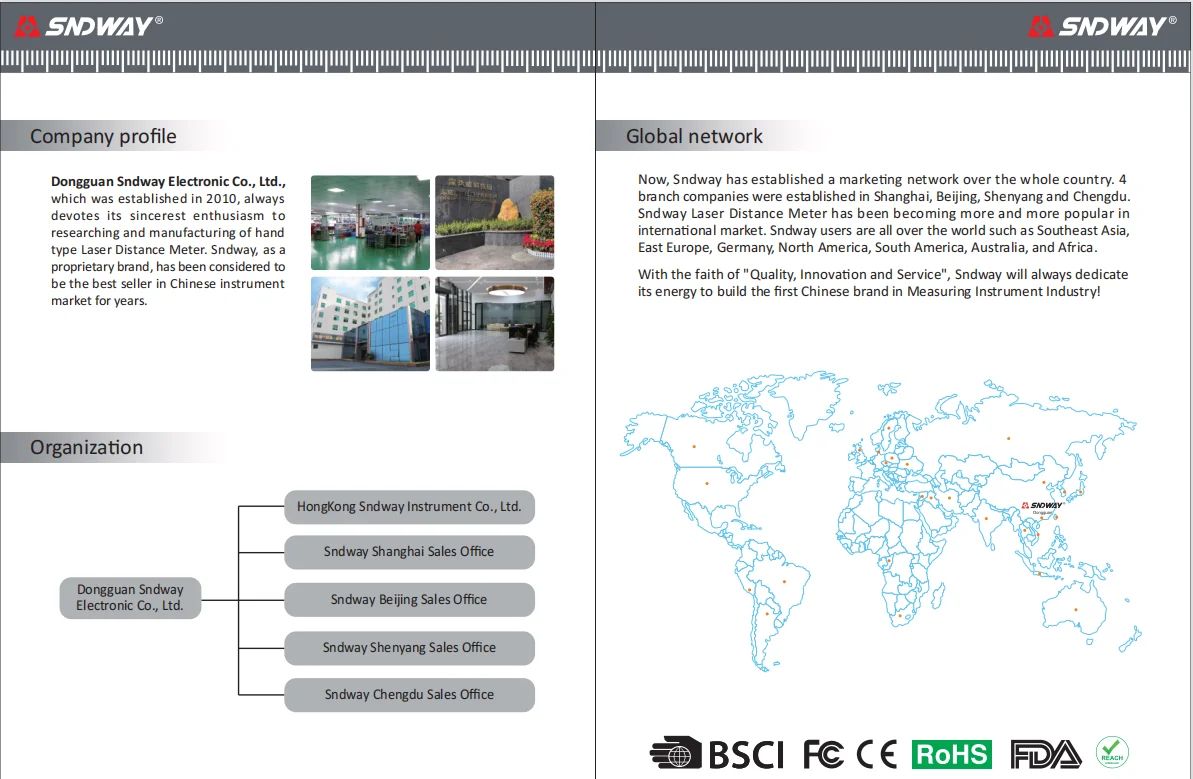The height and width of the screenshot is (779, 1193).
Task: Click the FCC certification mark
Action: coord(823,755)
